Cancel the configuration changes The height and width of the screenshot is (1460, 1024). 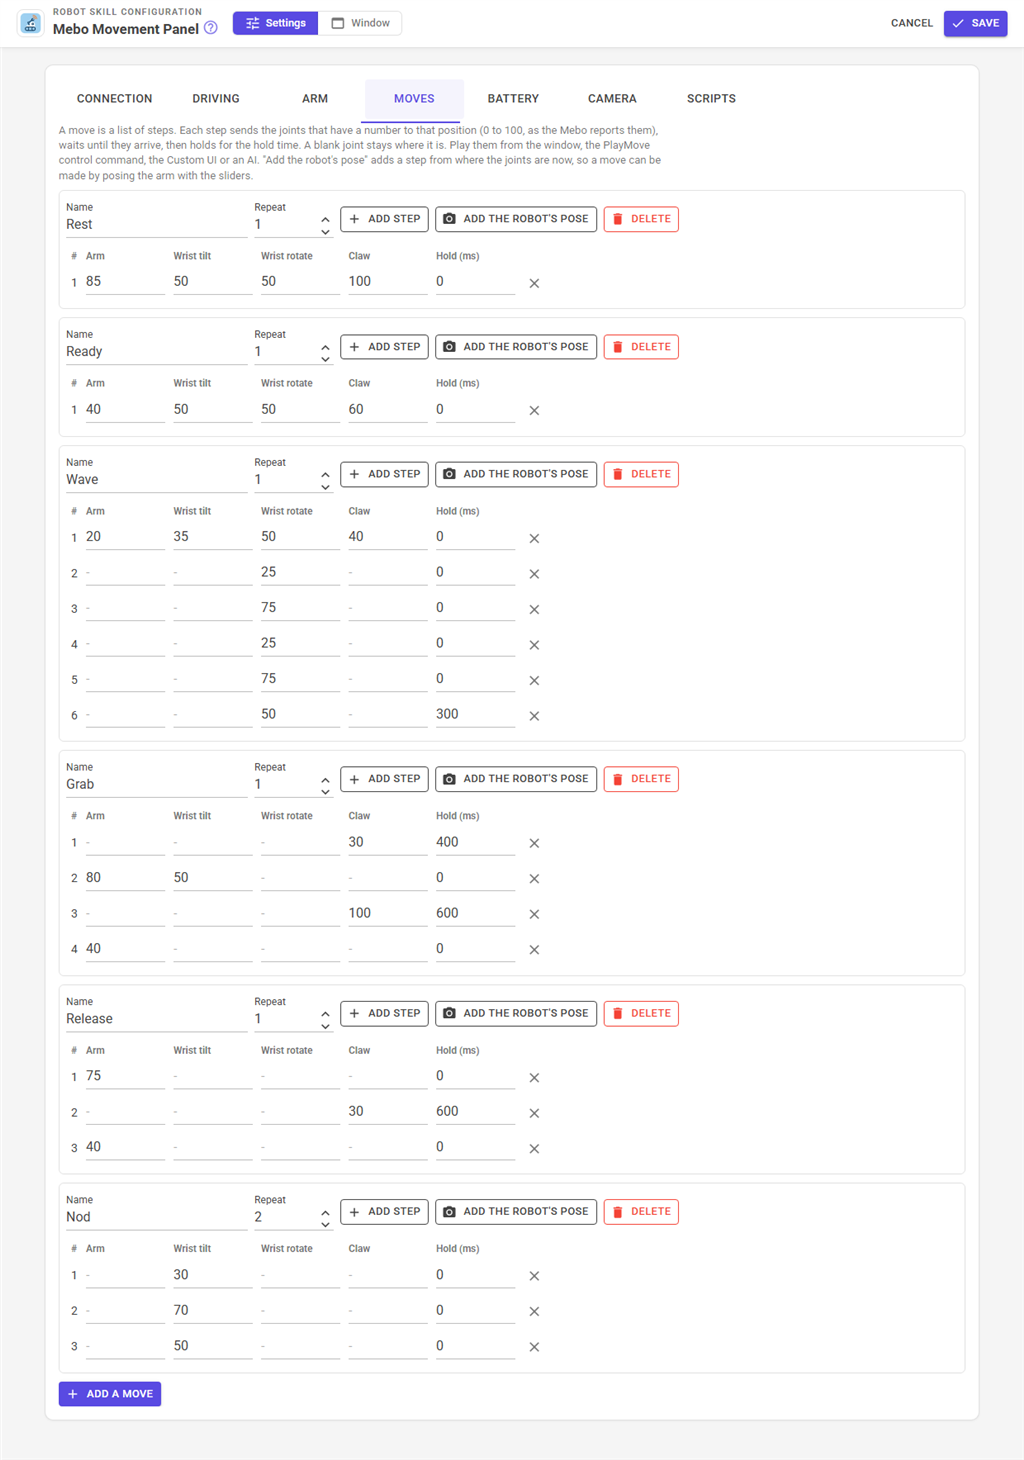(911, 23)
